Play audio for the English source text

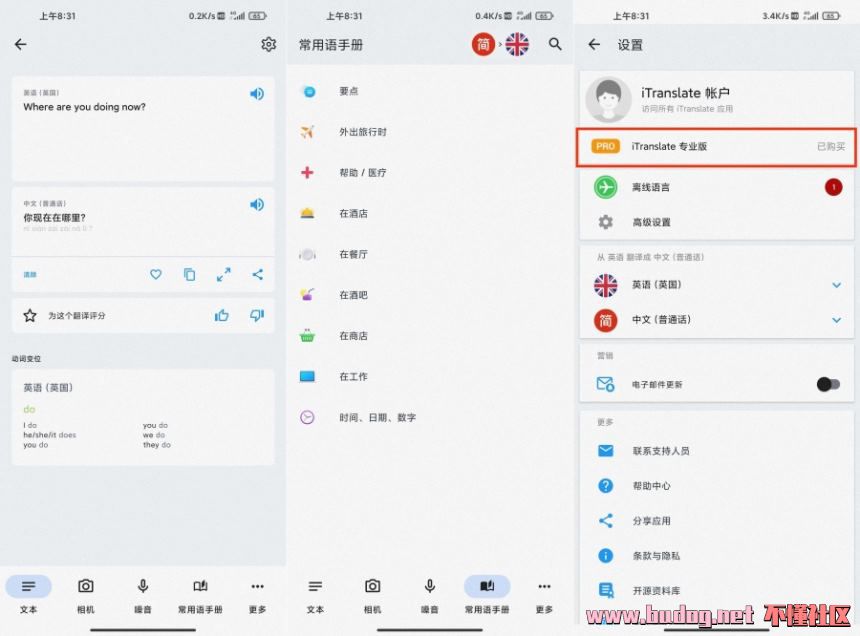(257, 94)
